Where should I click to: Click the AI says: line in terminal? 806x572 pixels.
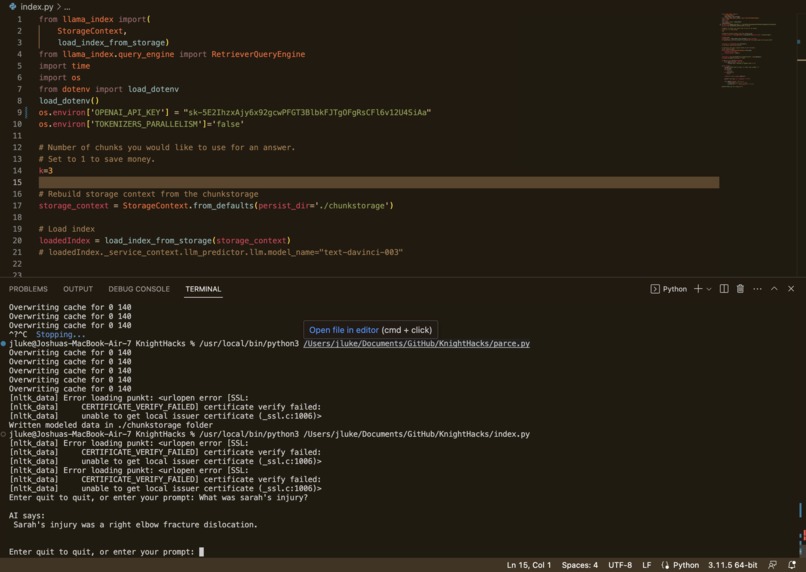(x=27, y=515)
